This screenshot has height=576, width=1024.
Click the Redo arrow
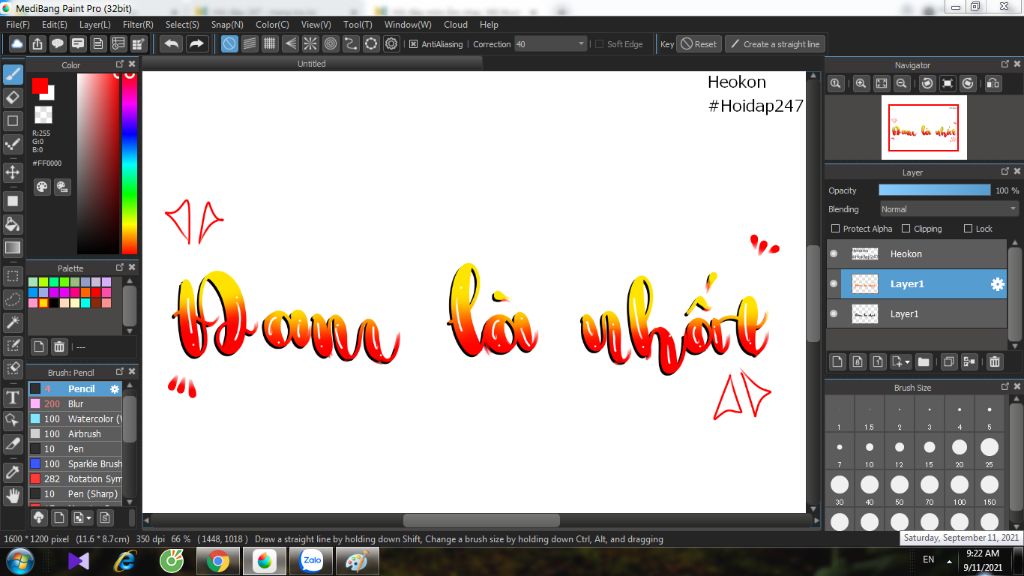(x=196, y=44)
